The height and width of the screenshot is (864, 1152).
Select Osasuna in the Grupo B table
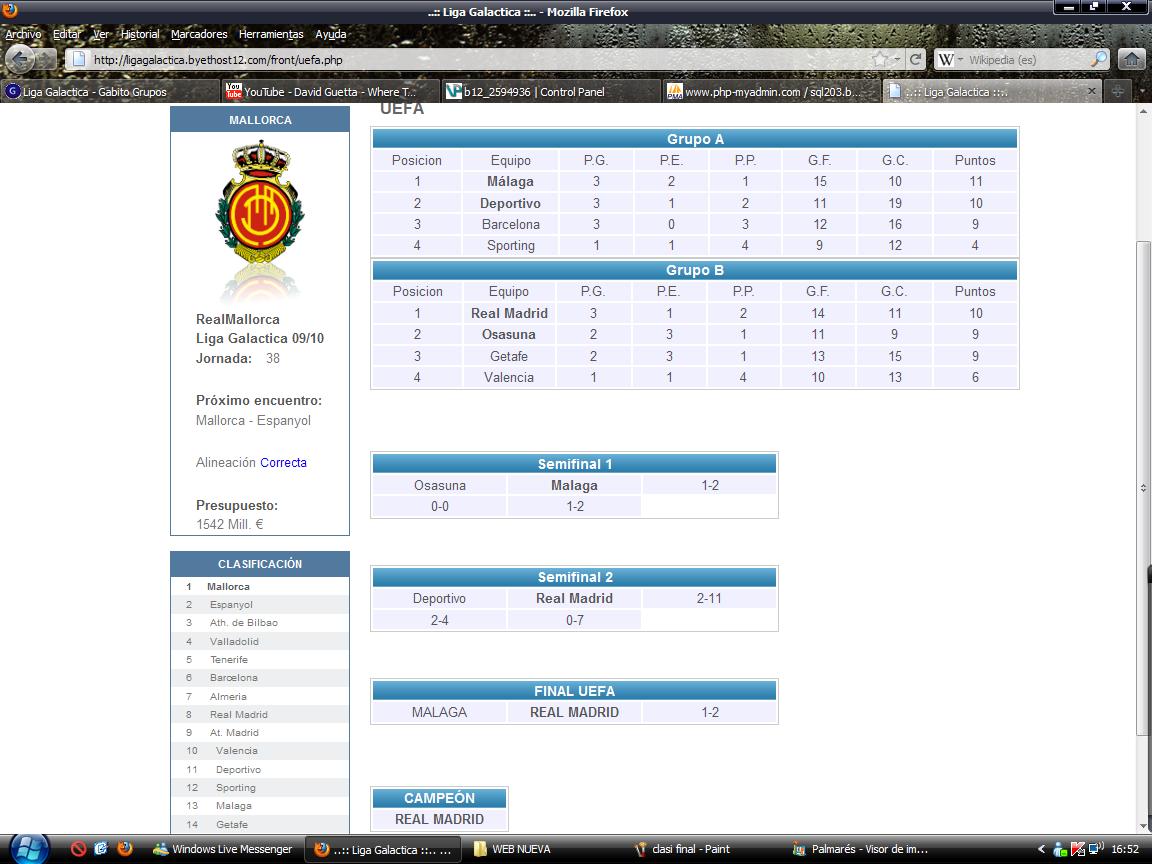click(508, 334)
